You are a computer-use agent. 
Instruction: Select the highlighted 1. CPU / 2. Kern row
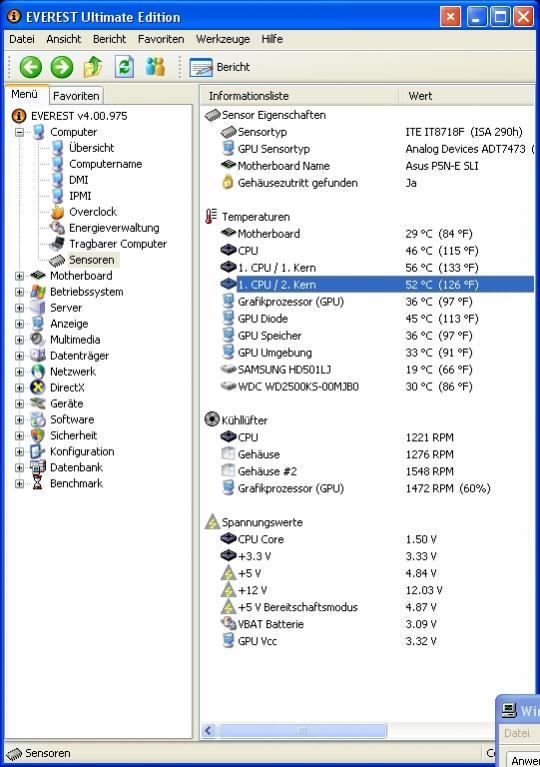(x=377, y=285)
